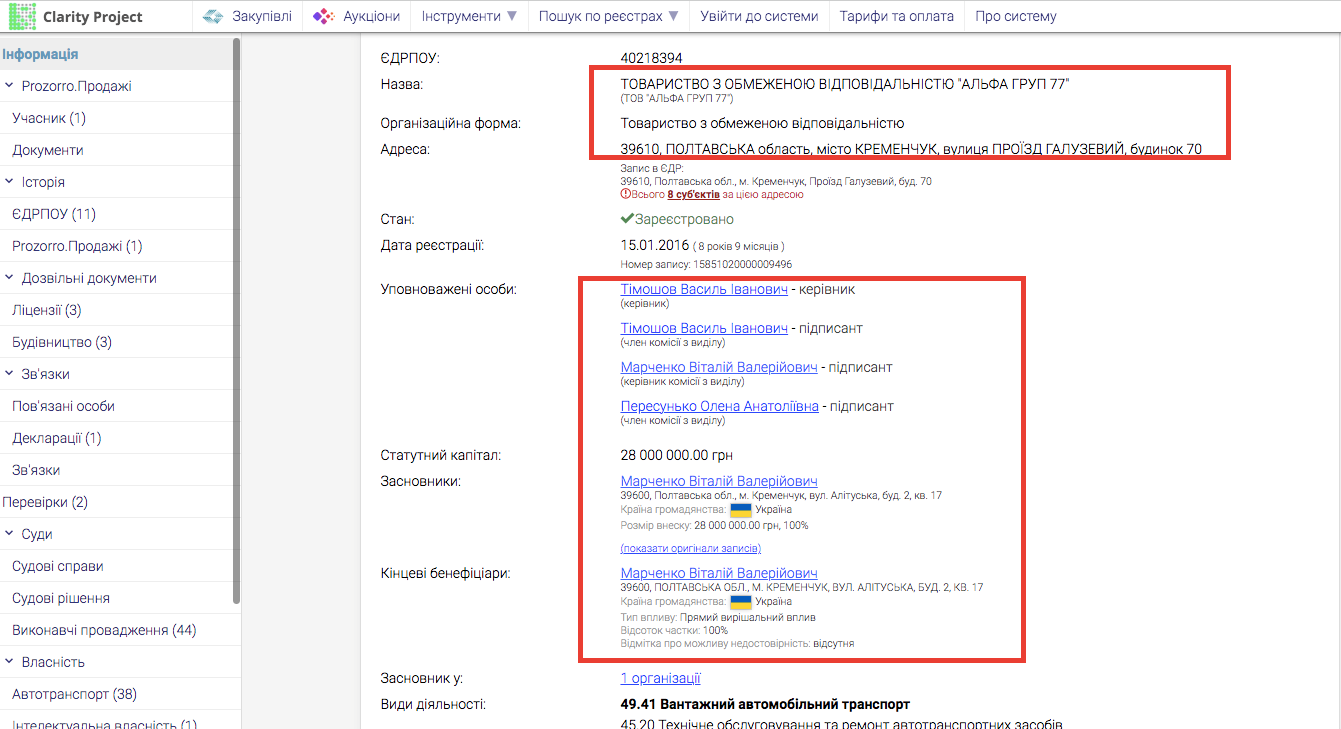This screenshot has width=1341, height=729.
Task: Open Закупівлі handshake icon
Action: tap(213, 16)
